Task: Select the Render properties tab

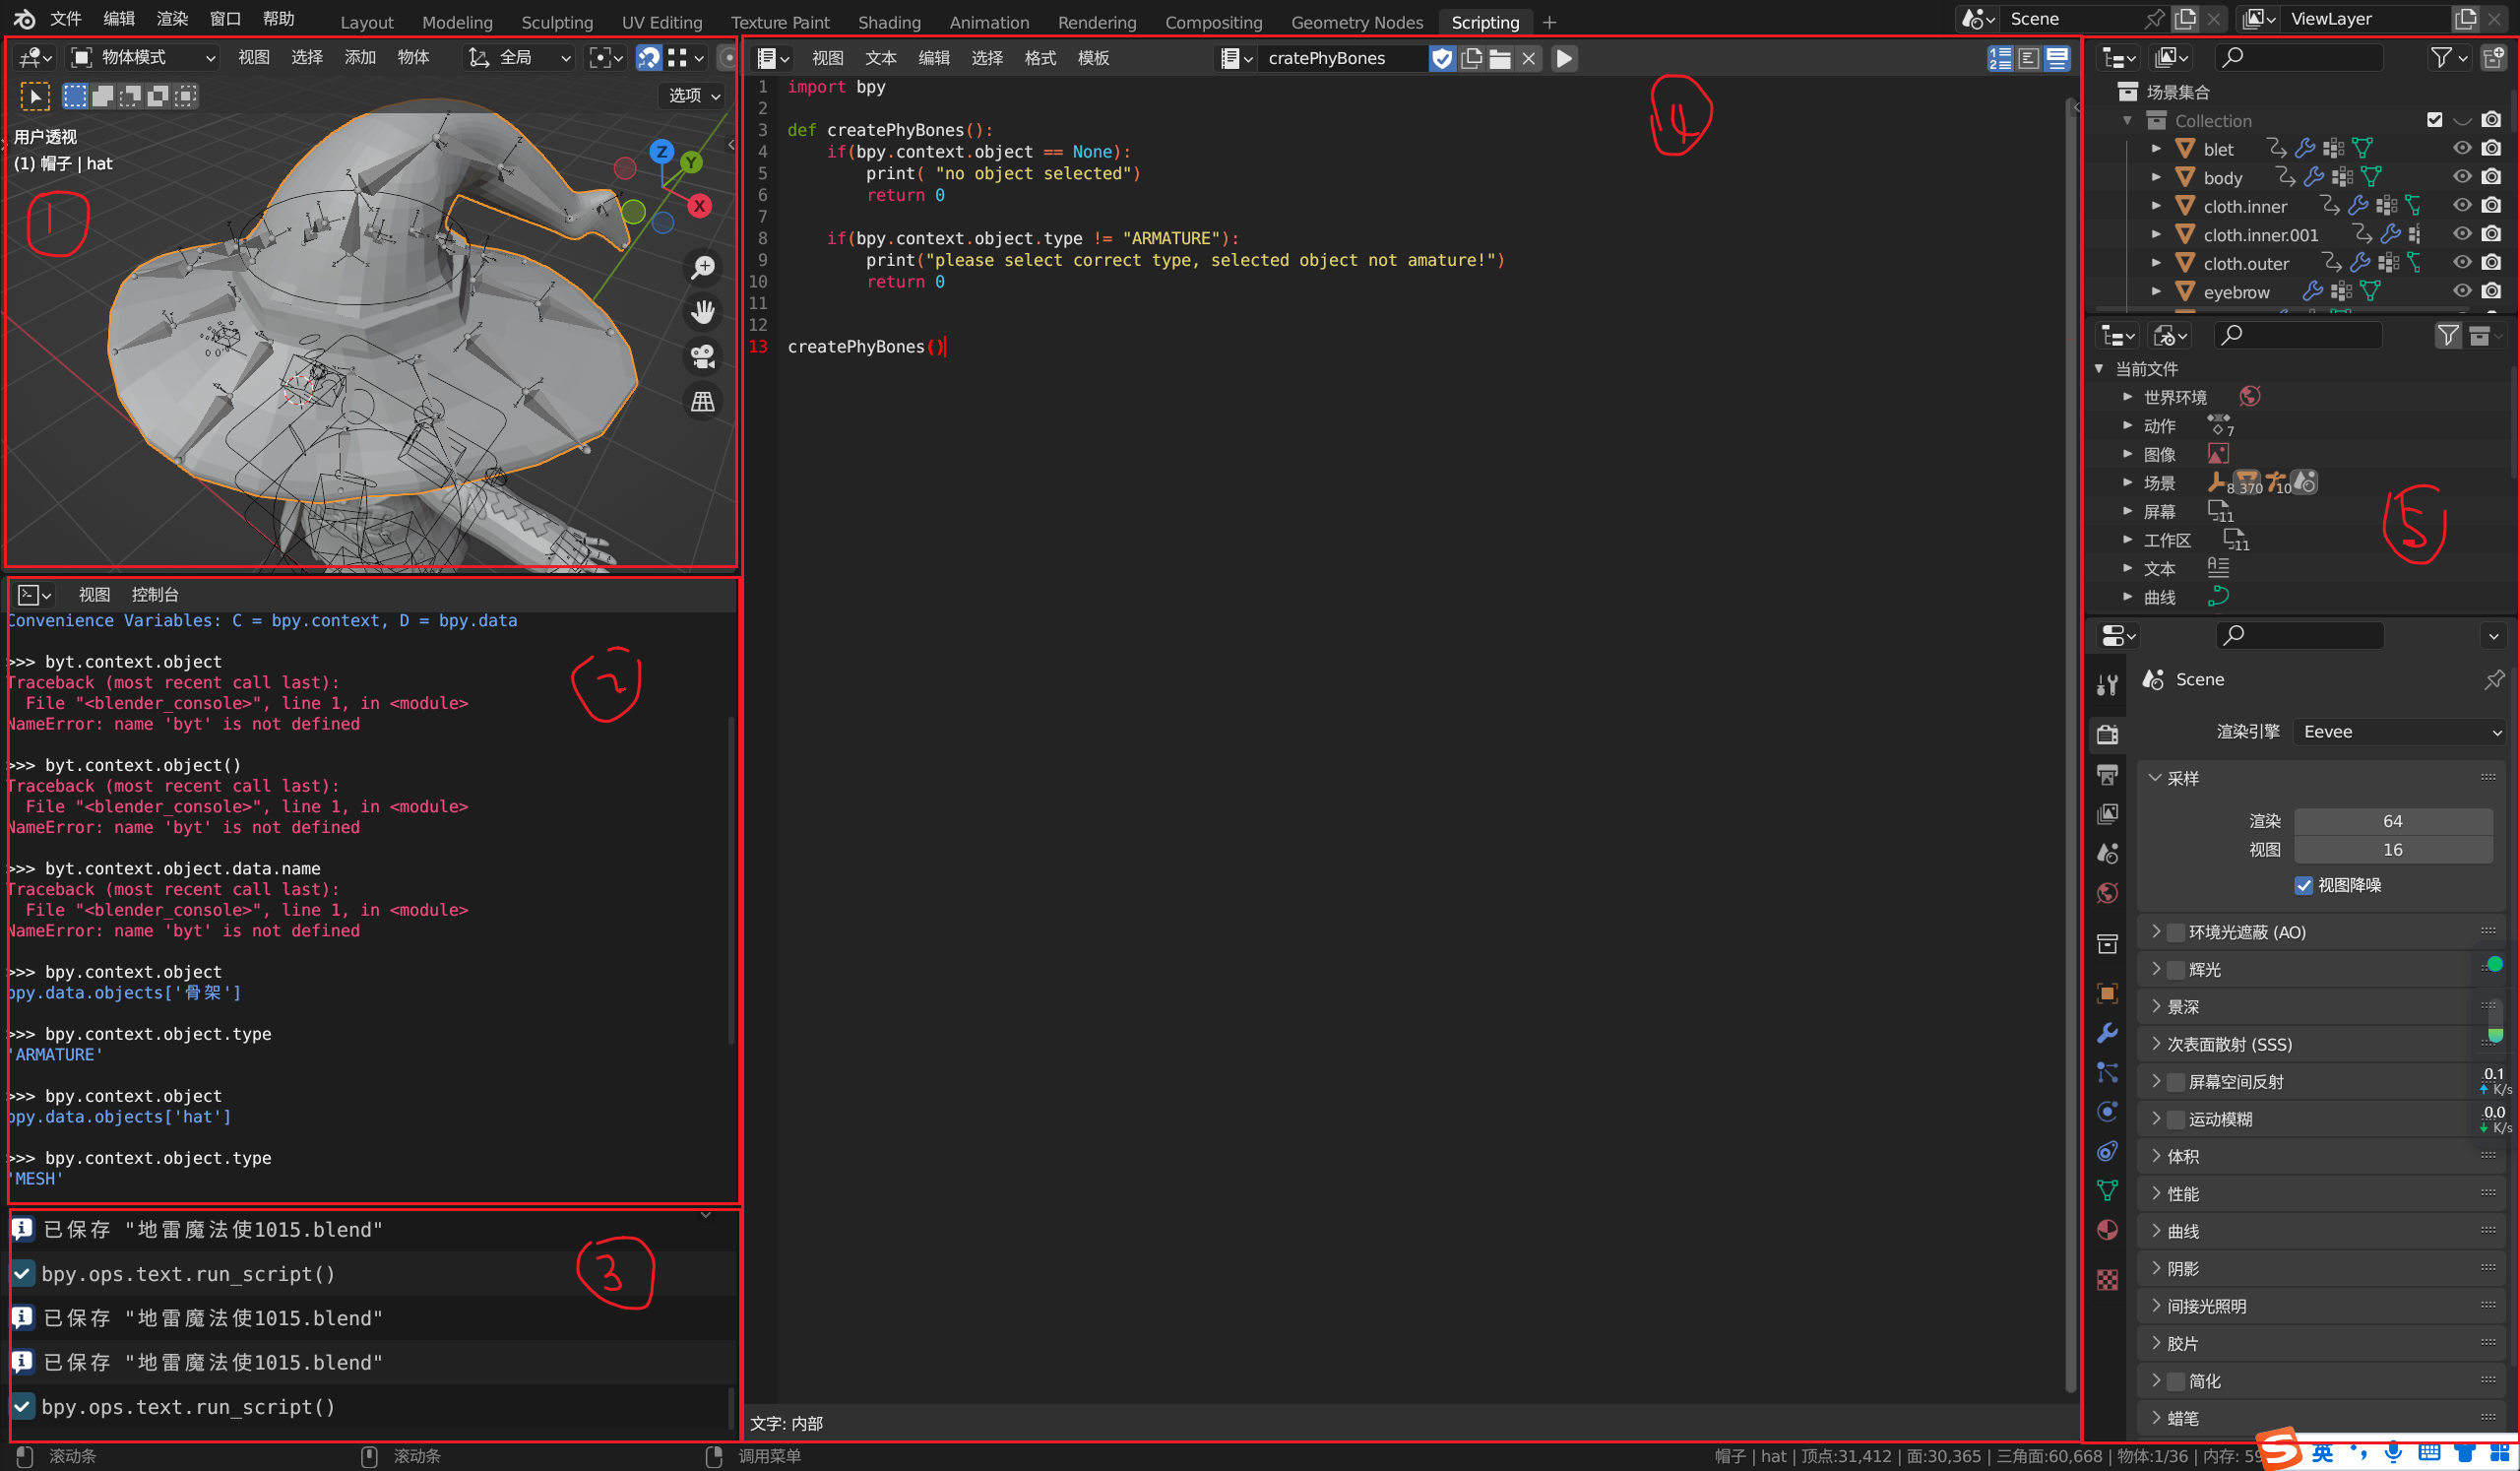Action: point(2108,734)
